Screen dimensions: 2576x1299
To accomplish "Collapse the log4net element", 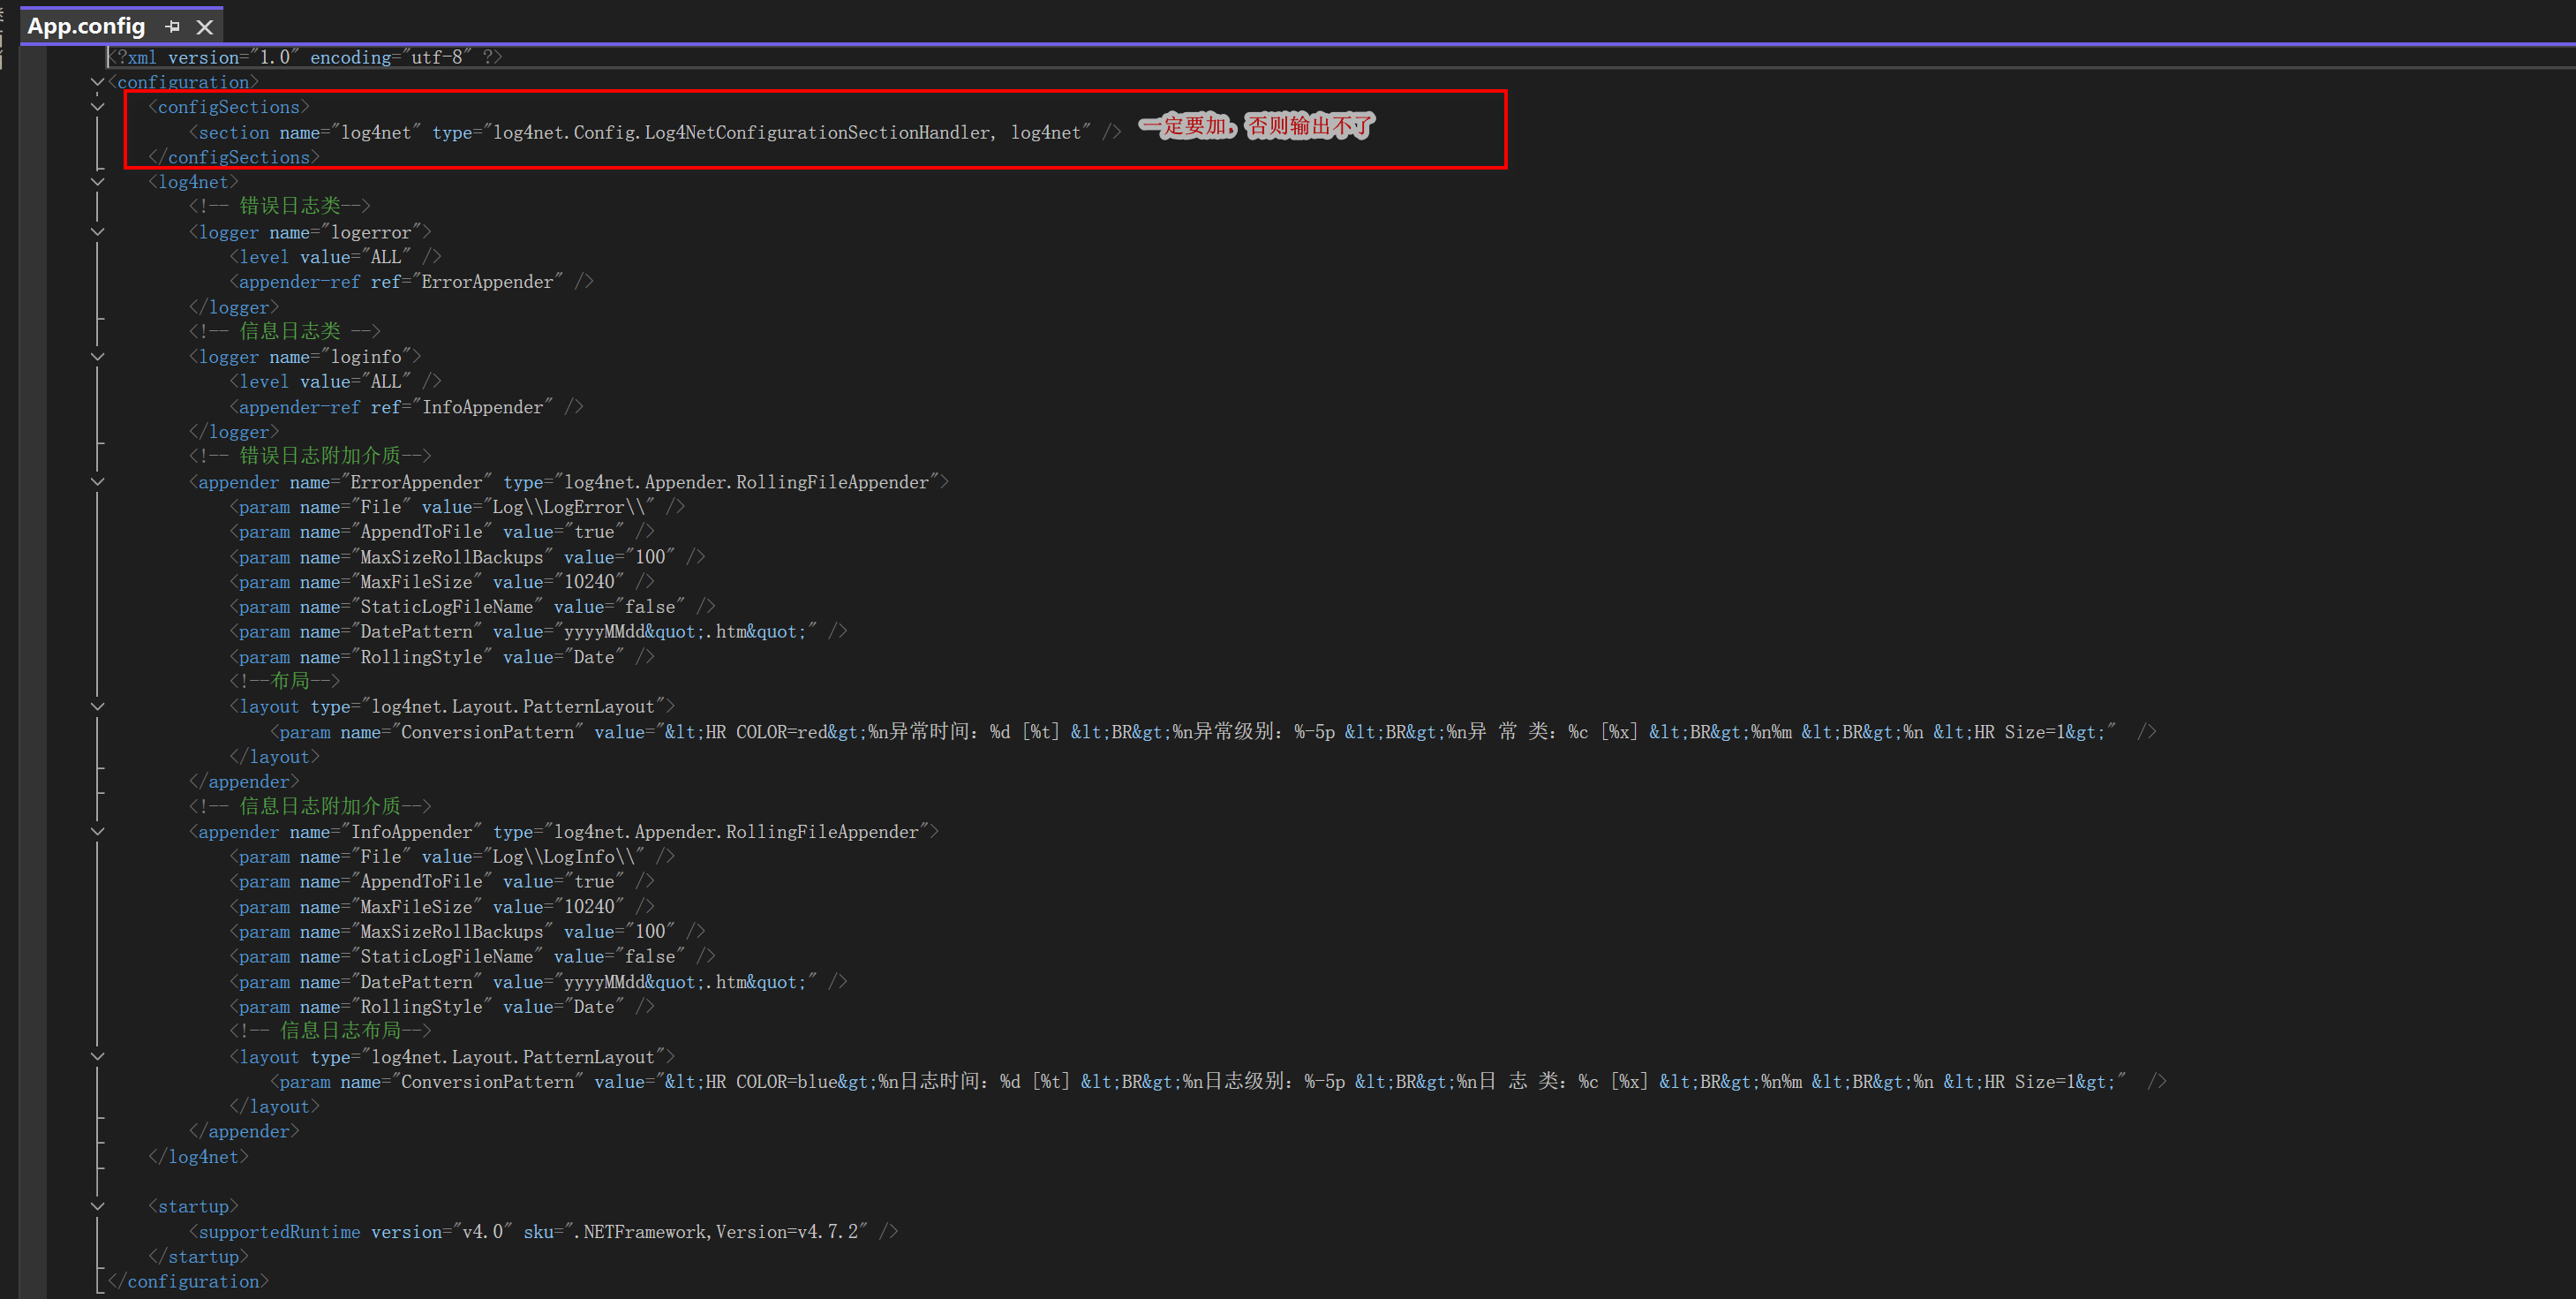I will [x=97, y=182].
